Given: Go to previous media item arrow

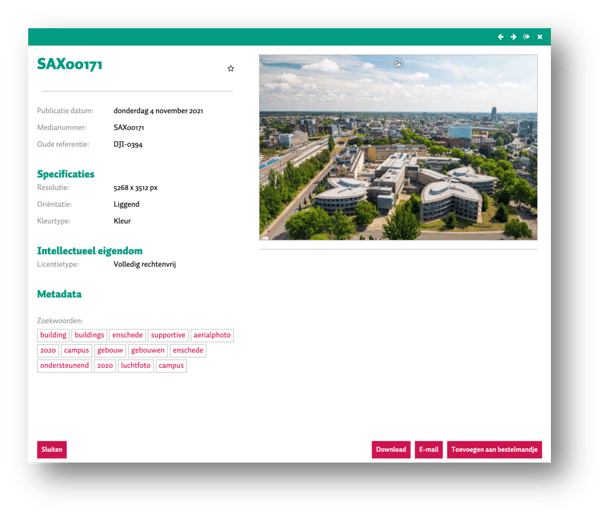Looking at the screenshot, I should click(x=501, y=37).
